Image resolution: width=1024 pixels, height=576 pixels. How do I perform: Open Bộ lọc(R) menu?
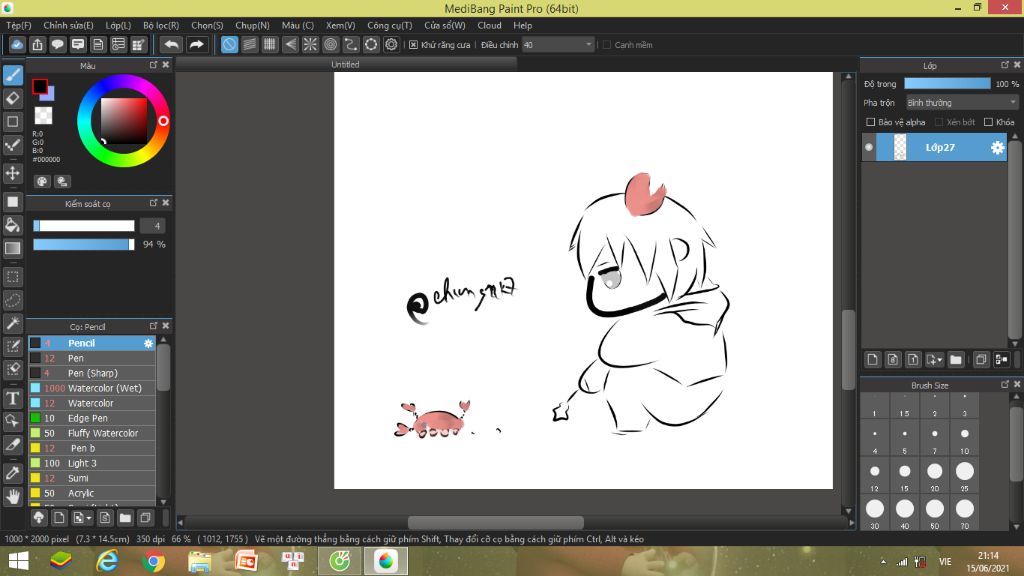(161, 25)
